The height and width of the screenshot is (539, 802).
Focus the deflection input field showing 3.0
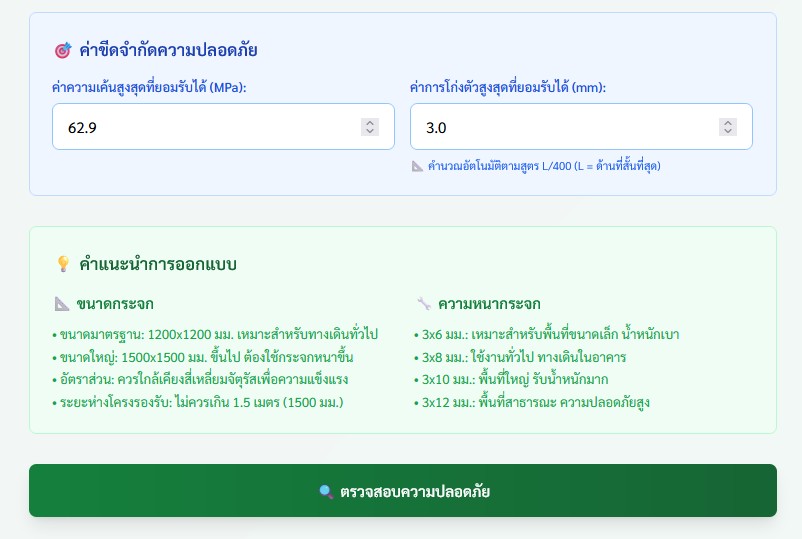click(x=560, y=127)
